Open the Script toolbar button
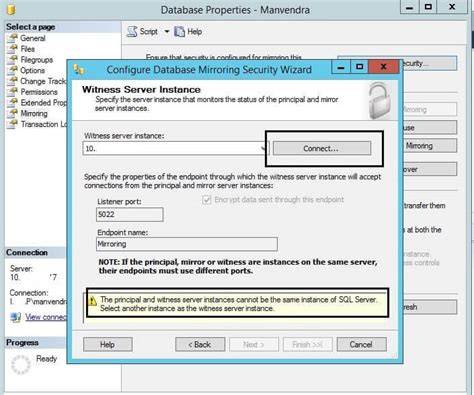Viewport: 474px width, 395px height. point(142,32)
